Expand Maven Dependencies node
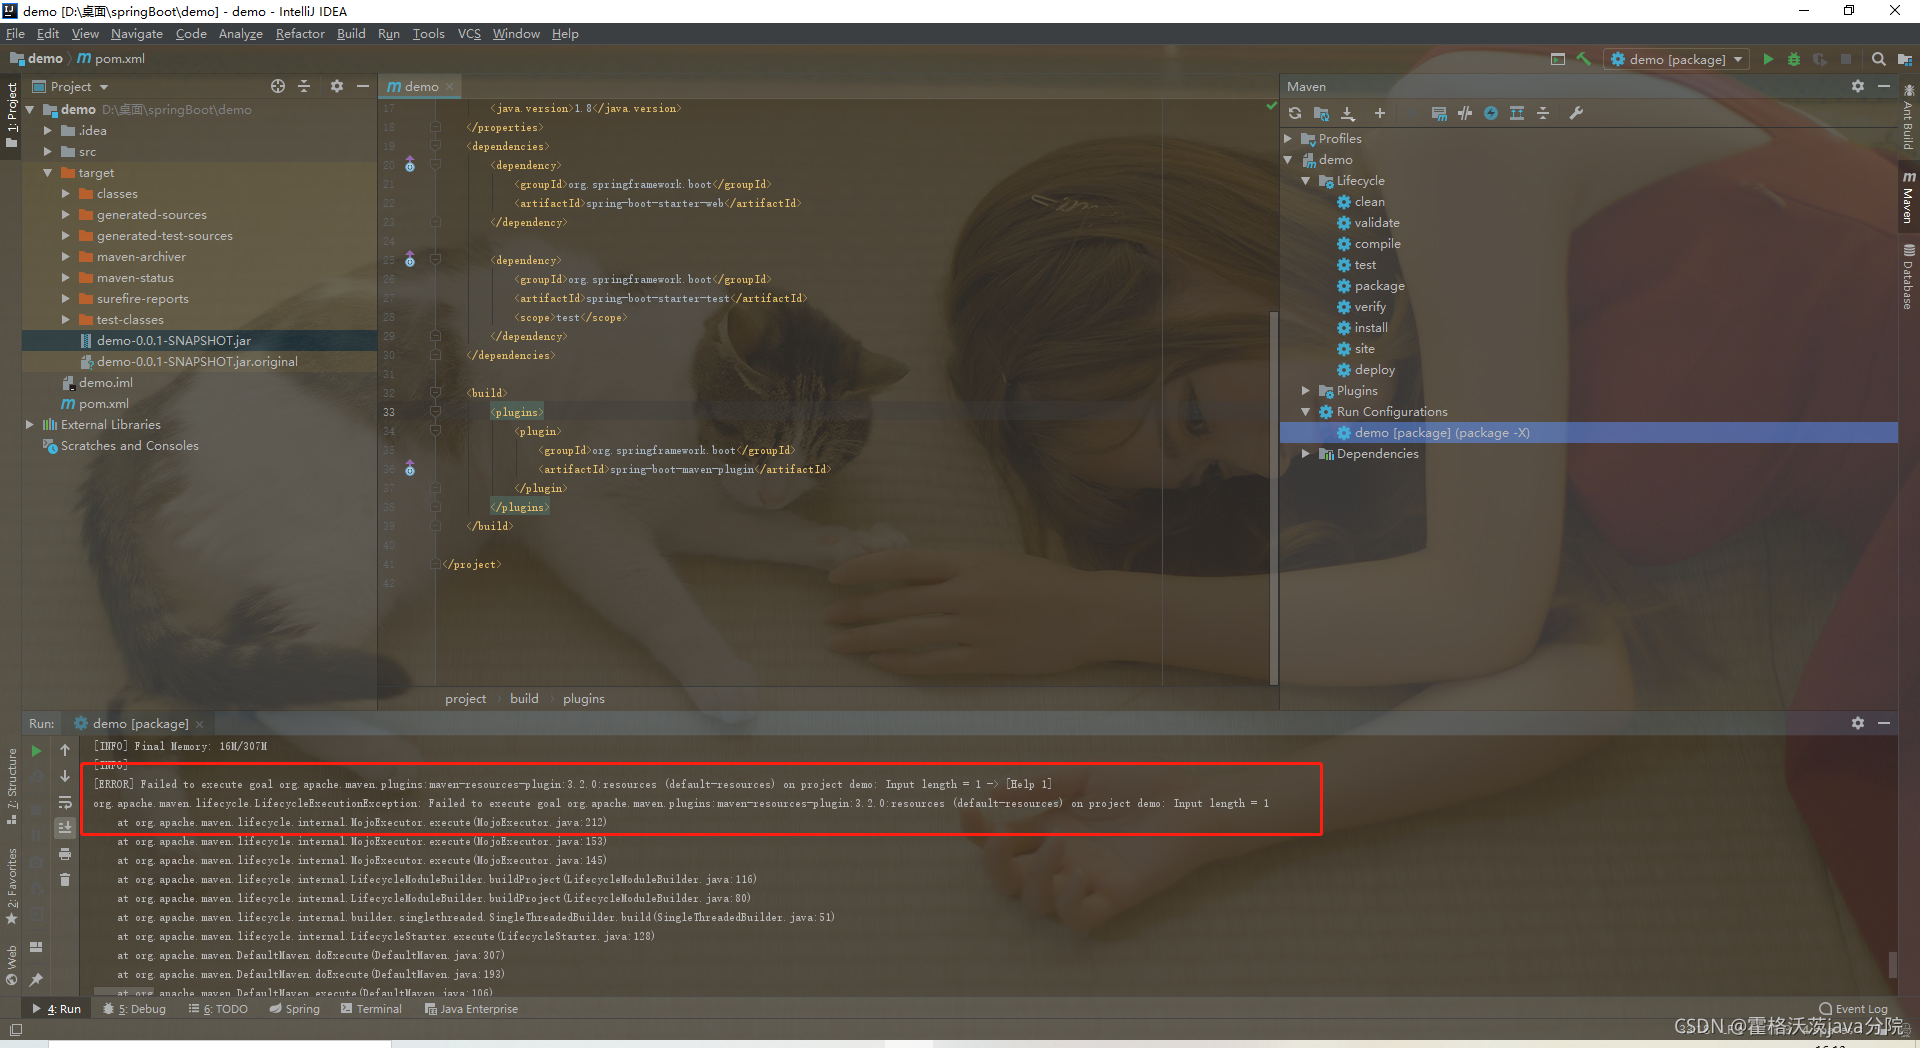Image resolution: width=1920 pixels, height=1048 pixels. [x=1306, y=454]
